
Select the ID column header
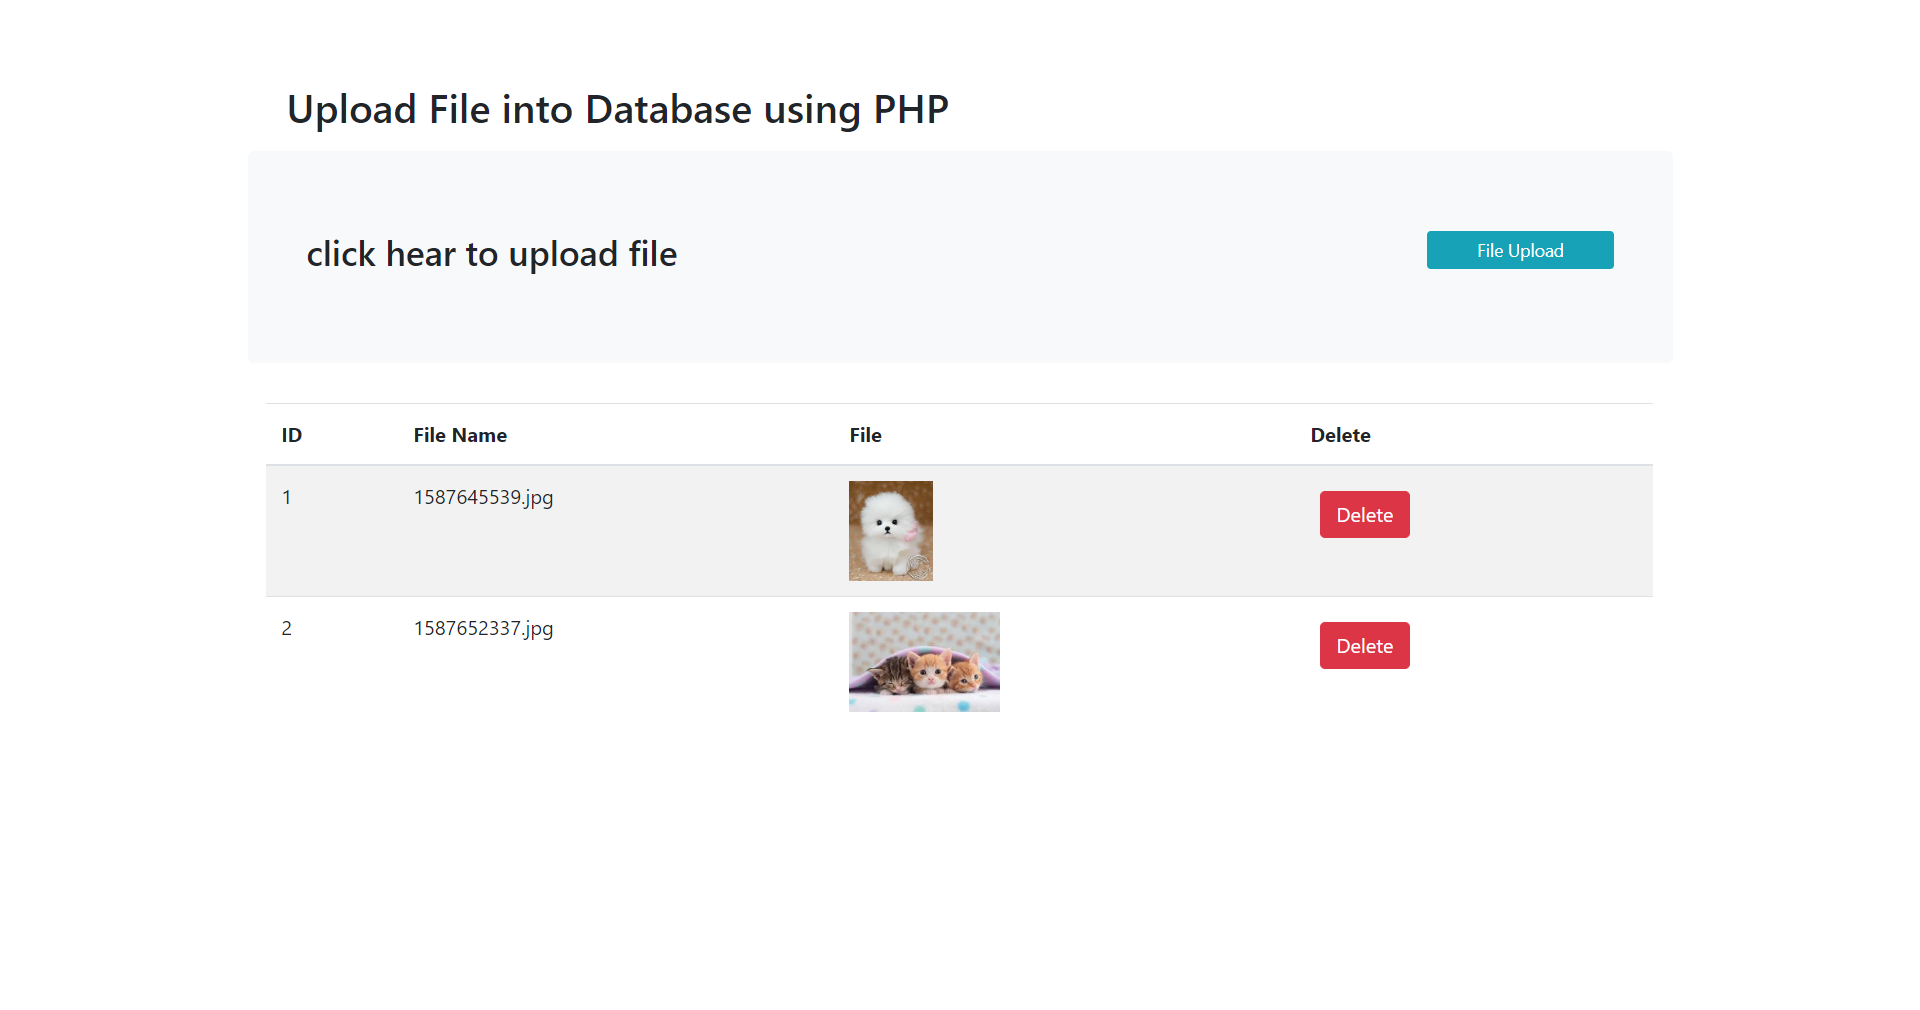[x=291, y=435]
